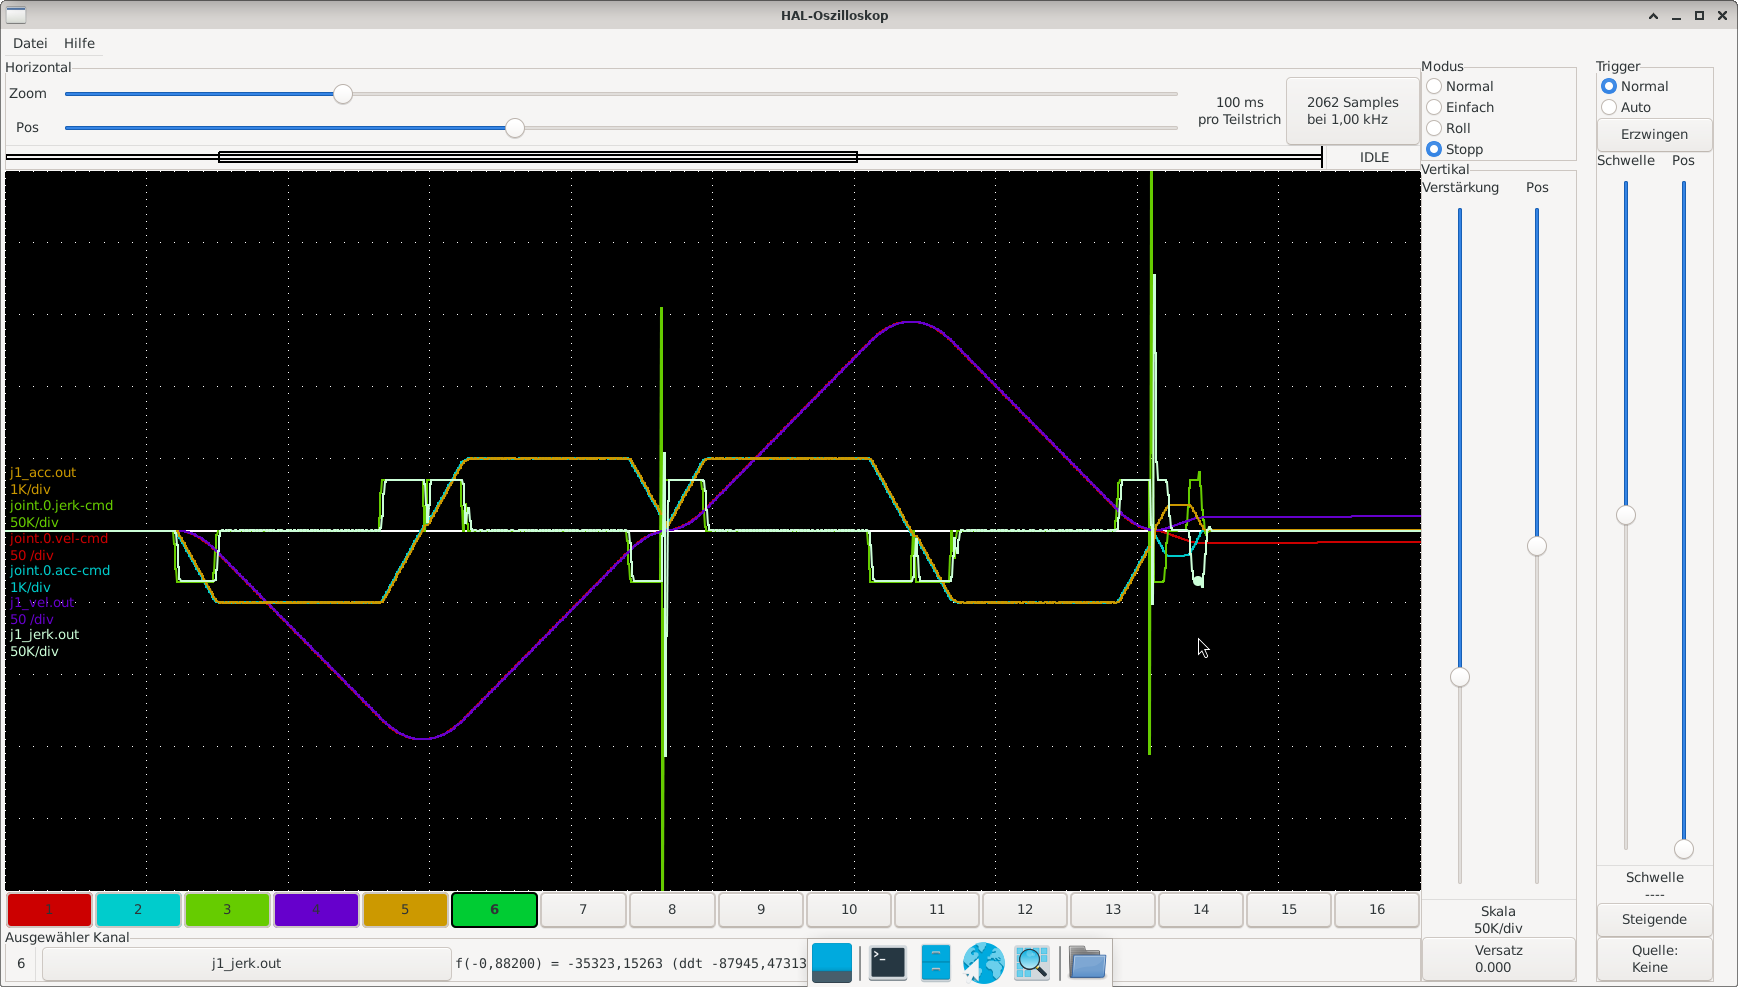Click the horizontal Zoom slider handle
This screenshot has height=987, width=1738.
coord(343,94)
